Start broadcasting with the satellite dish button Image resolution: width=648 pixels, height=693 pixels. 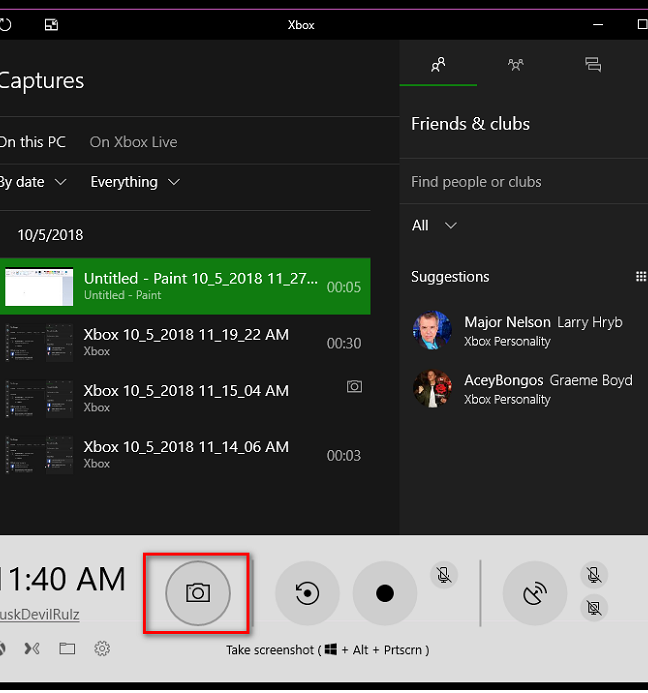pyautogui.click(x=535, y=593)
